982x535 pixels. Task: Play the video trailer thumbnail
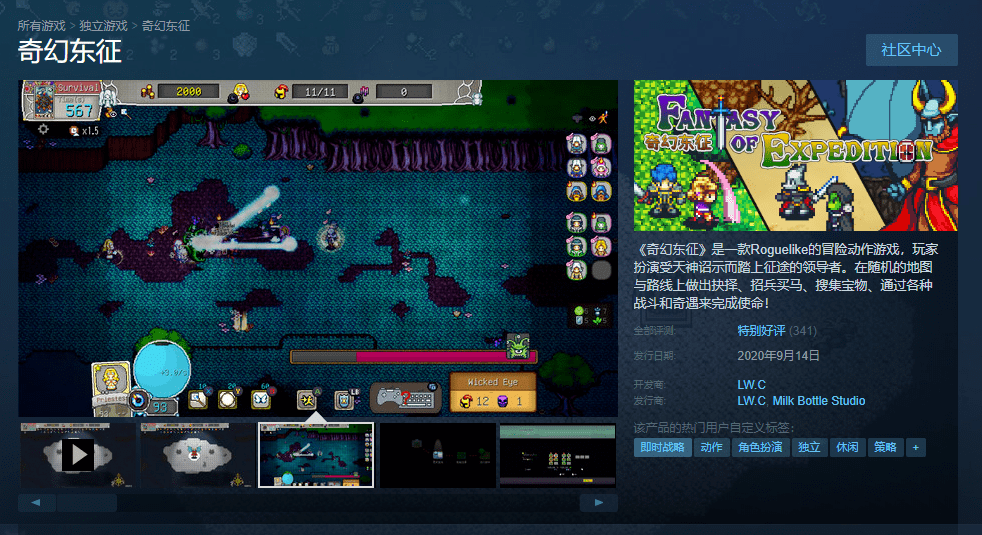(78, 455)
